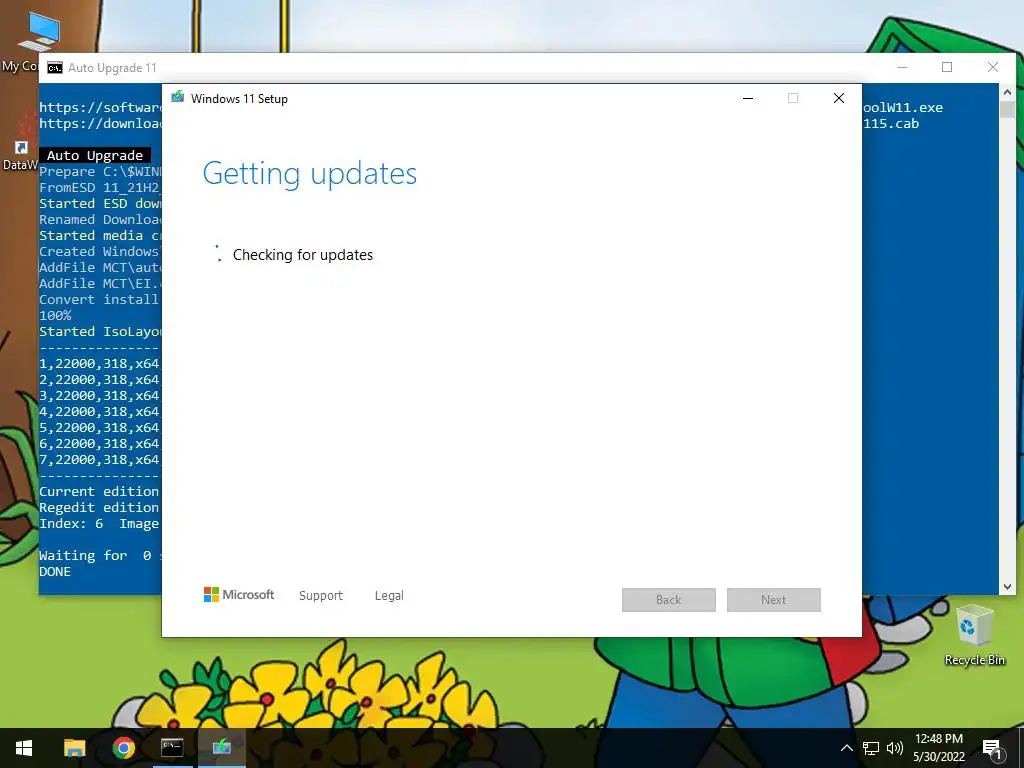1024x768 pixels.
Task: Click the Auto Upgrade 11 console title icon
Action: click(55, 68)
